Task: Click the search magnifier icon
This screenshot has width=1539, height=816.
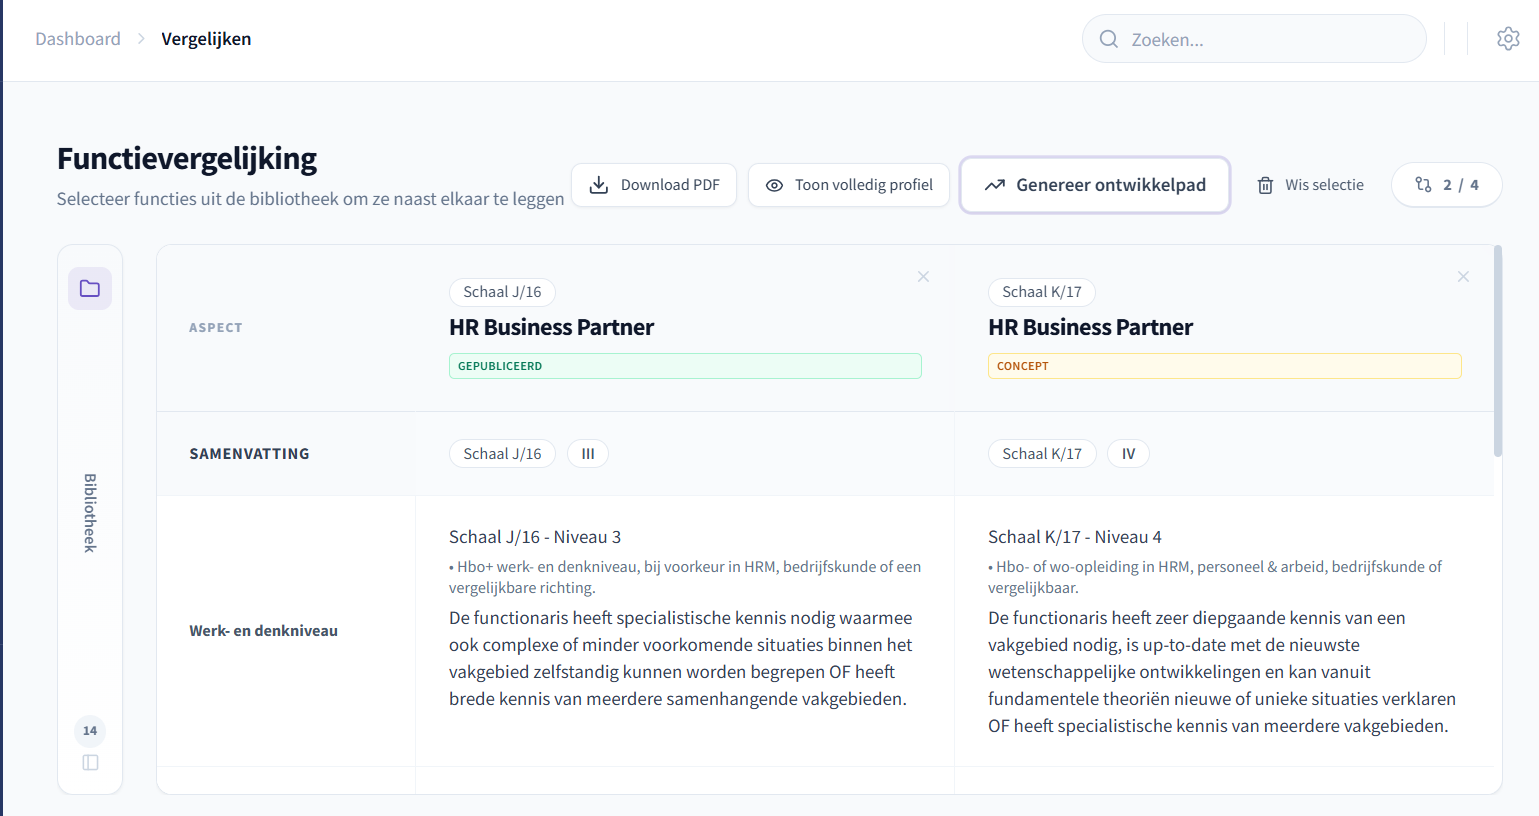Action: pyautogui.click(x=1109, y=39)
